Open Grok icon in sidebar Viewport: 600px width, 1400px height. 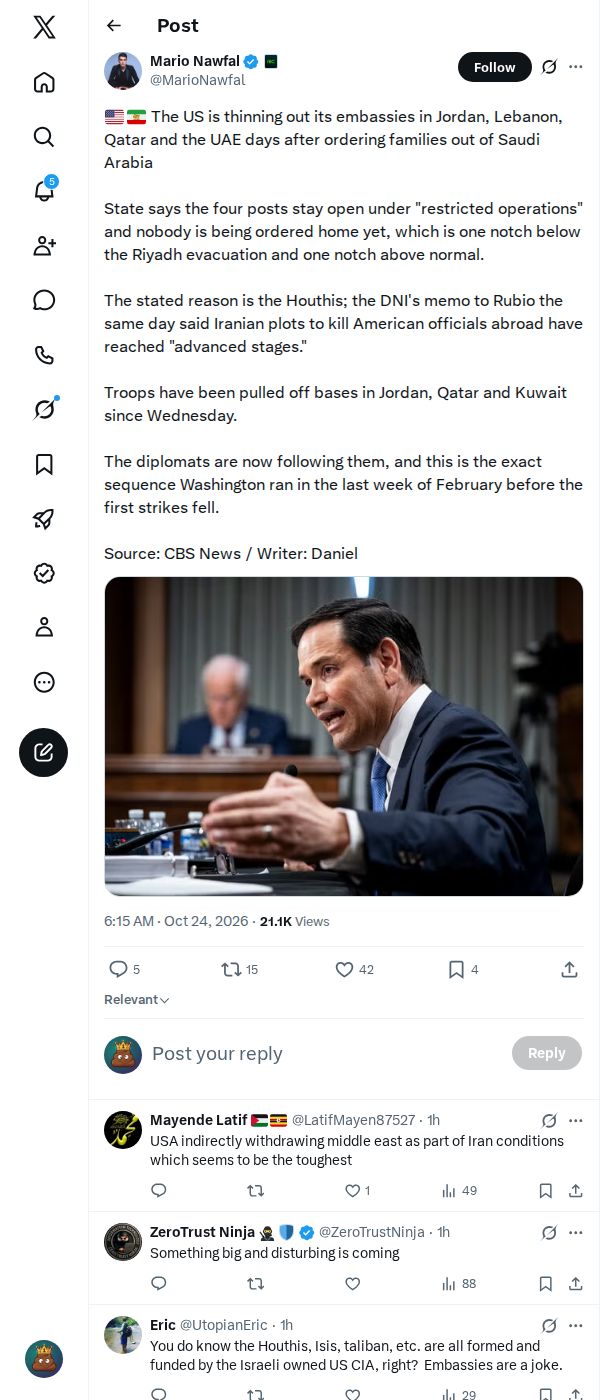pos(44,409)
